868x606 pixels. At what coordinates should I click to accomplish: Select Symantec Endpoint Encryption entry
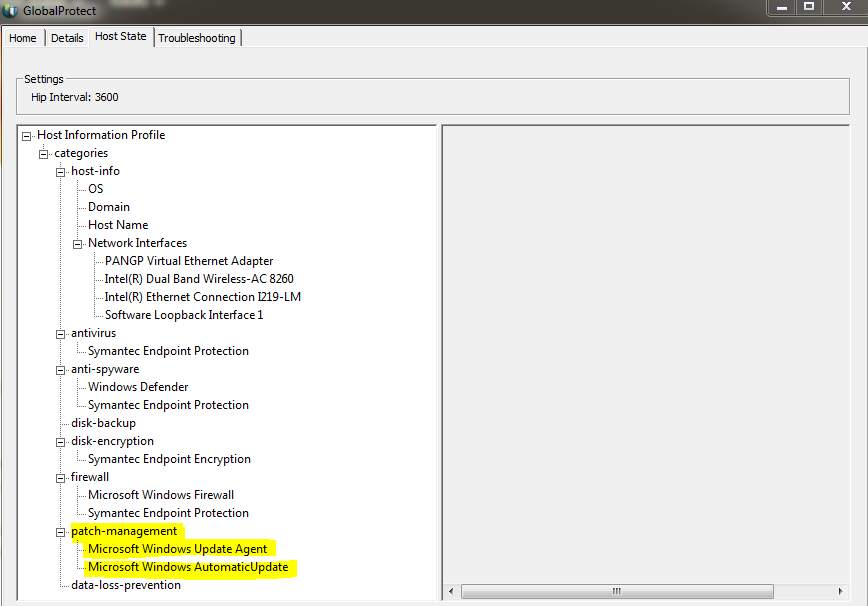pos(169,459)
